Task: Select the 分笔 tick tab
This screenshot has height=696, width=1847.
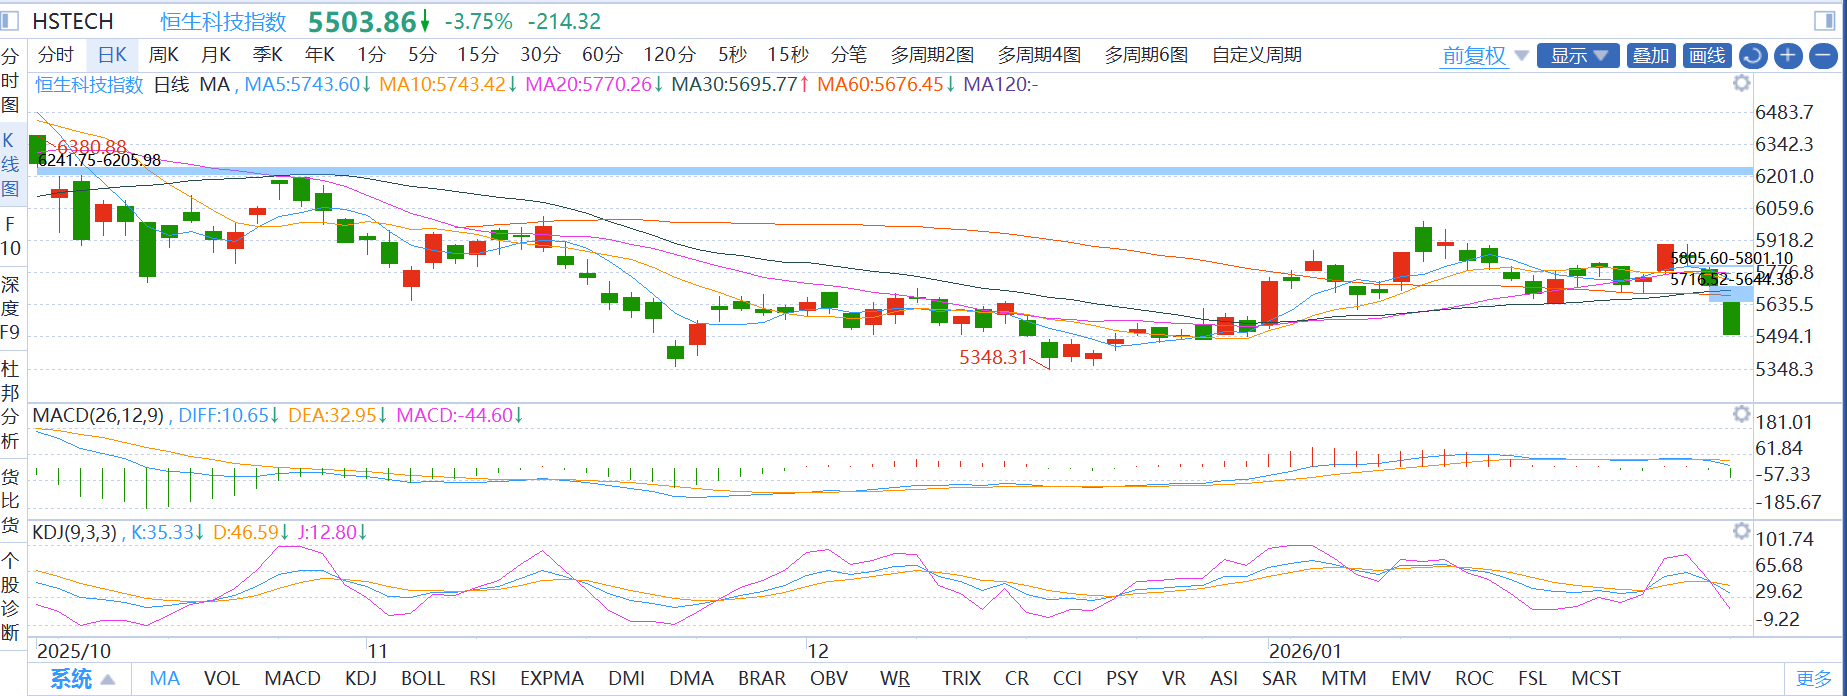Action: (x=848, y=55)
